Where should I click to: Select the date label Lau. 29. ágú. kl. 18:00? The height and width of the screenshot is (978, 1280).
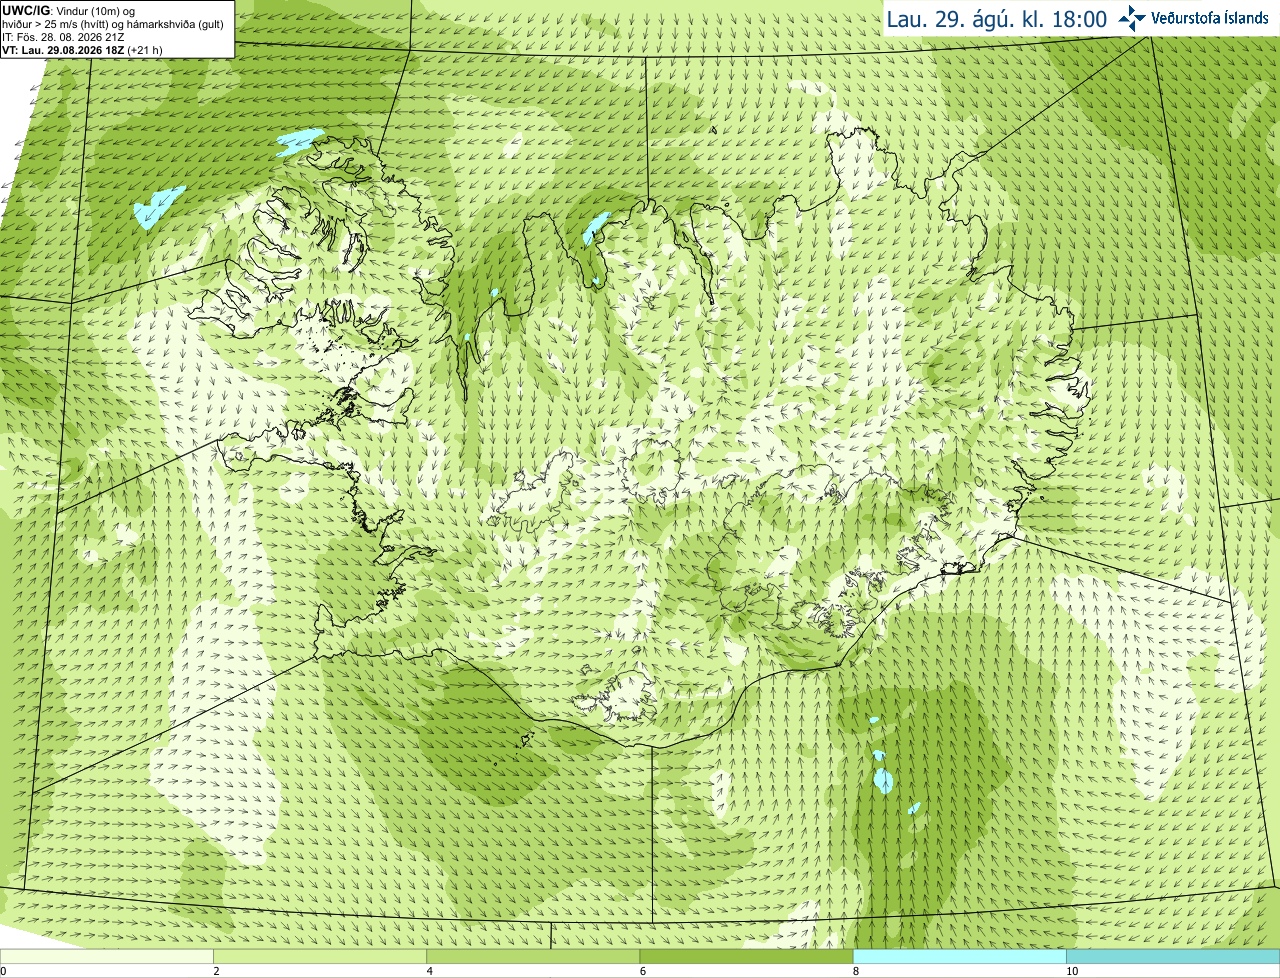point(997,19)
